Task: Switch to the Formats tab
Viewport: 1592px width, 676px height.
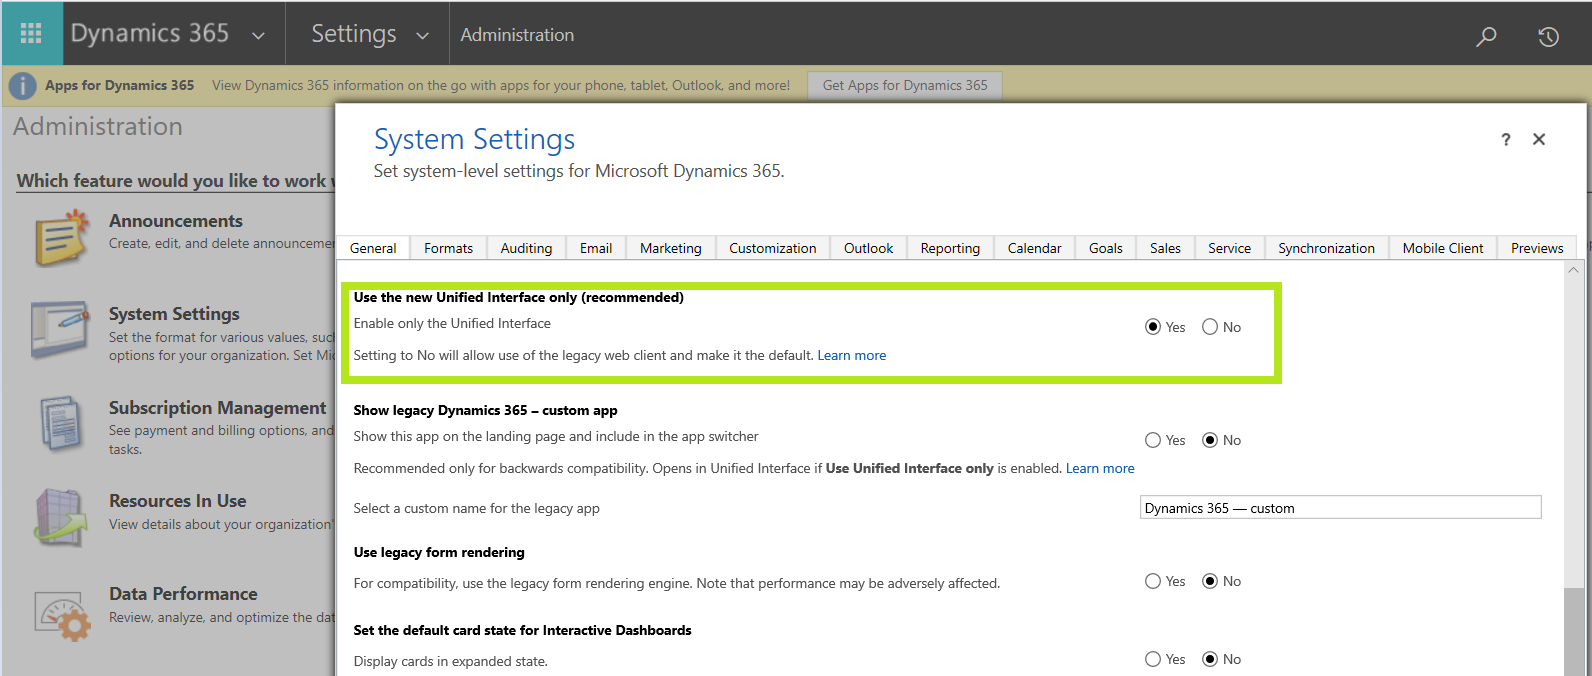Action: [x=448, y=248]
